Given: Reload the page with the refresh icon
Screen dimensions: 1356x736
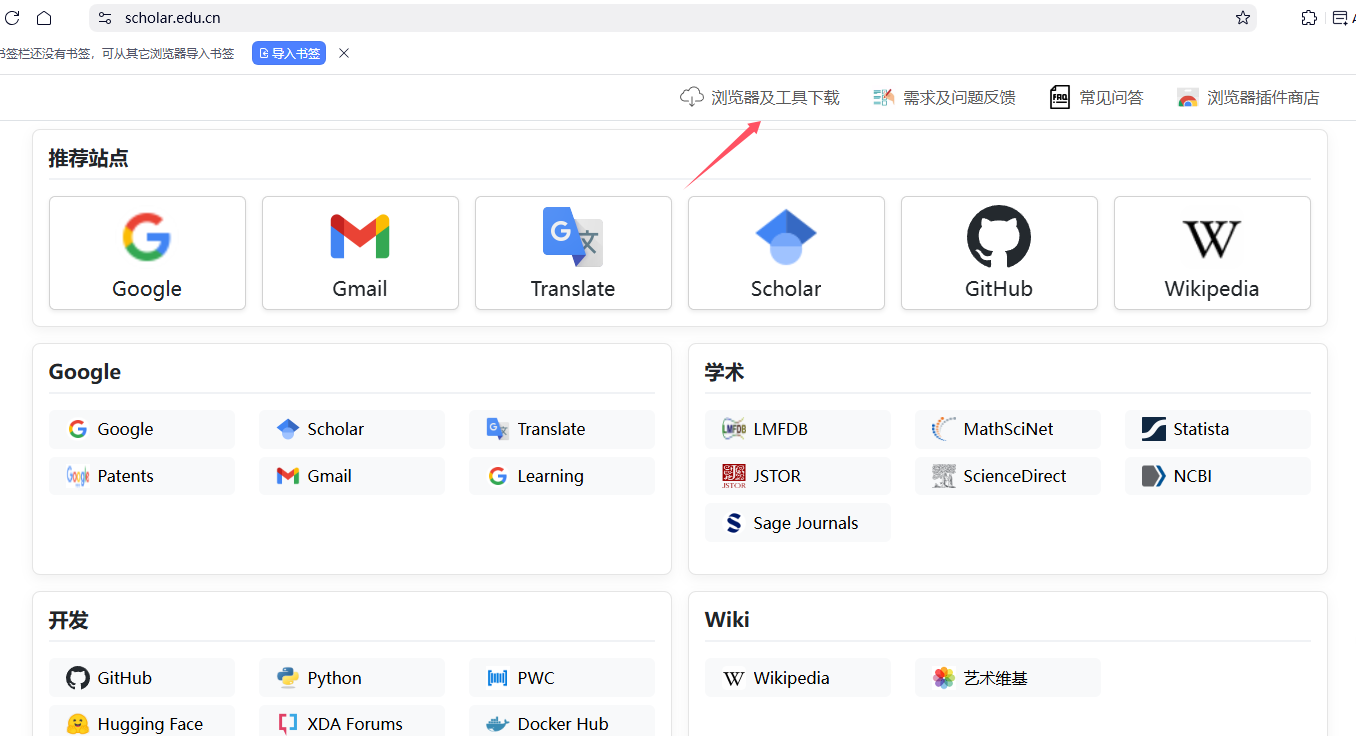Looking at the screenshot, I should point(13,18).
